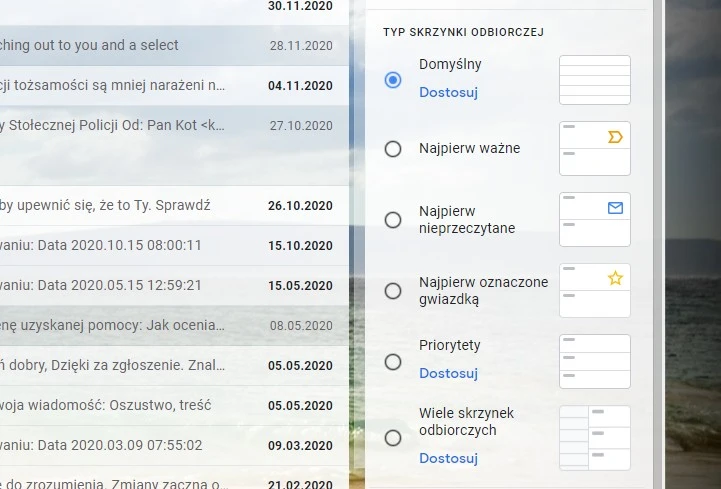The height and width of the screenshot is (489, 721).
Task: Open the email dated 15.05.2020 12:59:21
Action: pyautogui.click(x=170, y=285)
